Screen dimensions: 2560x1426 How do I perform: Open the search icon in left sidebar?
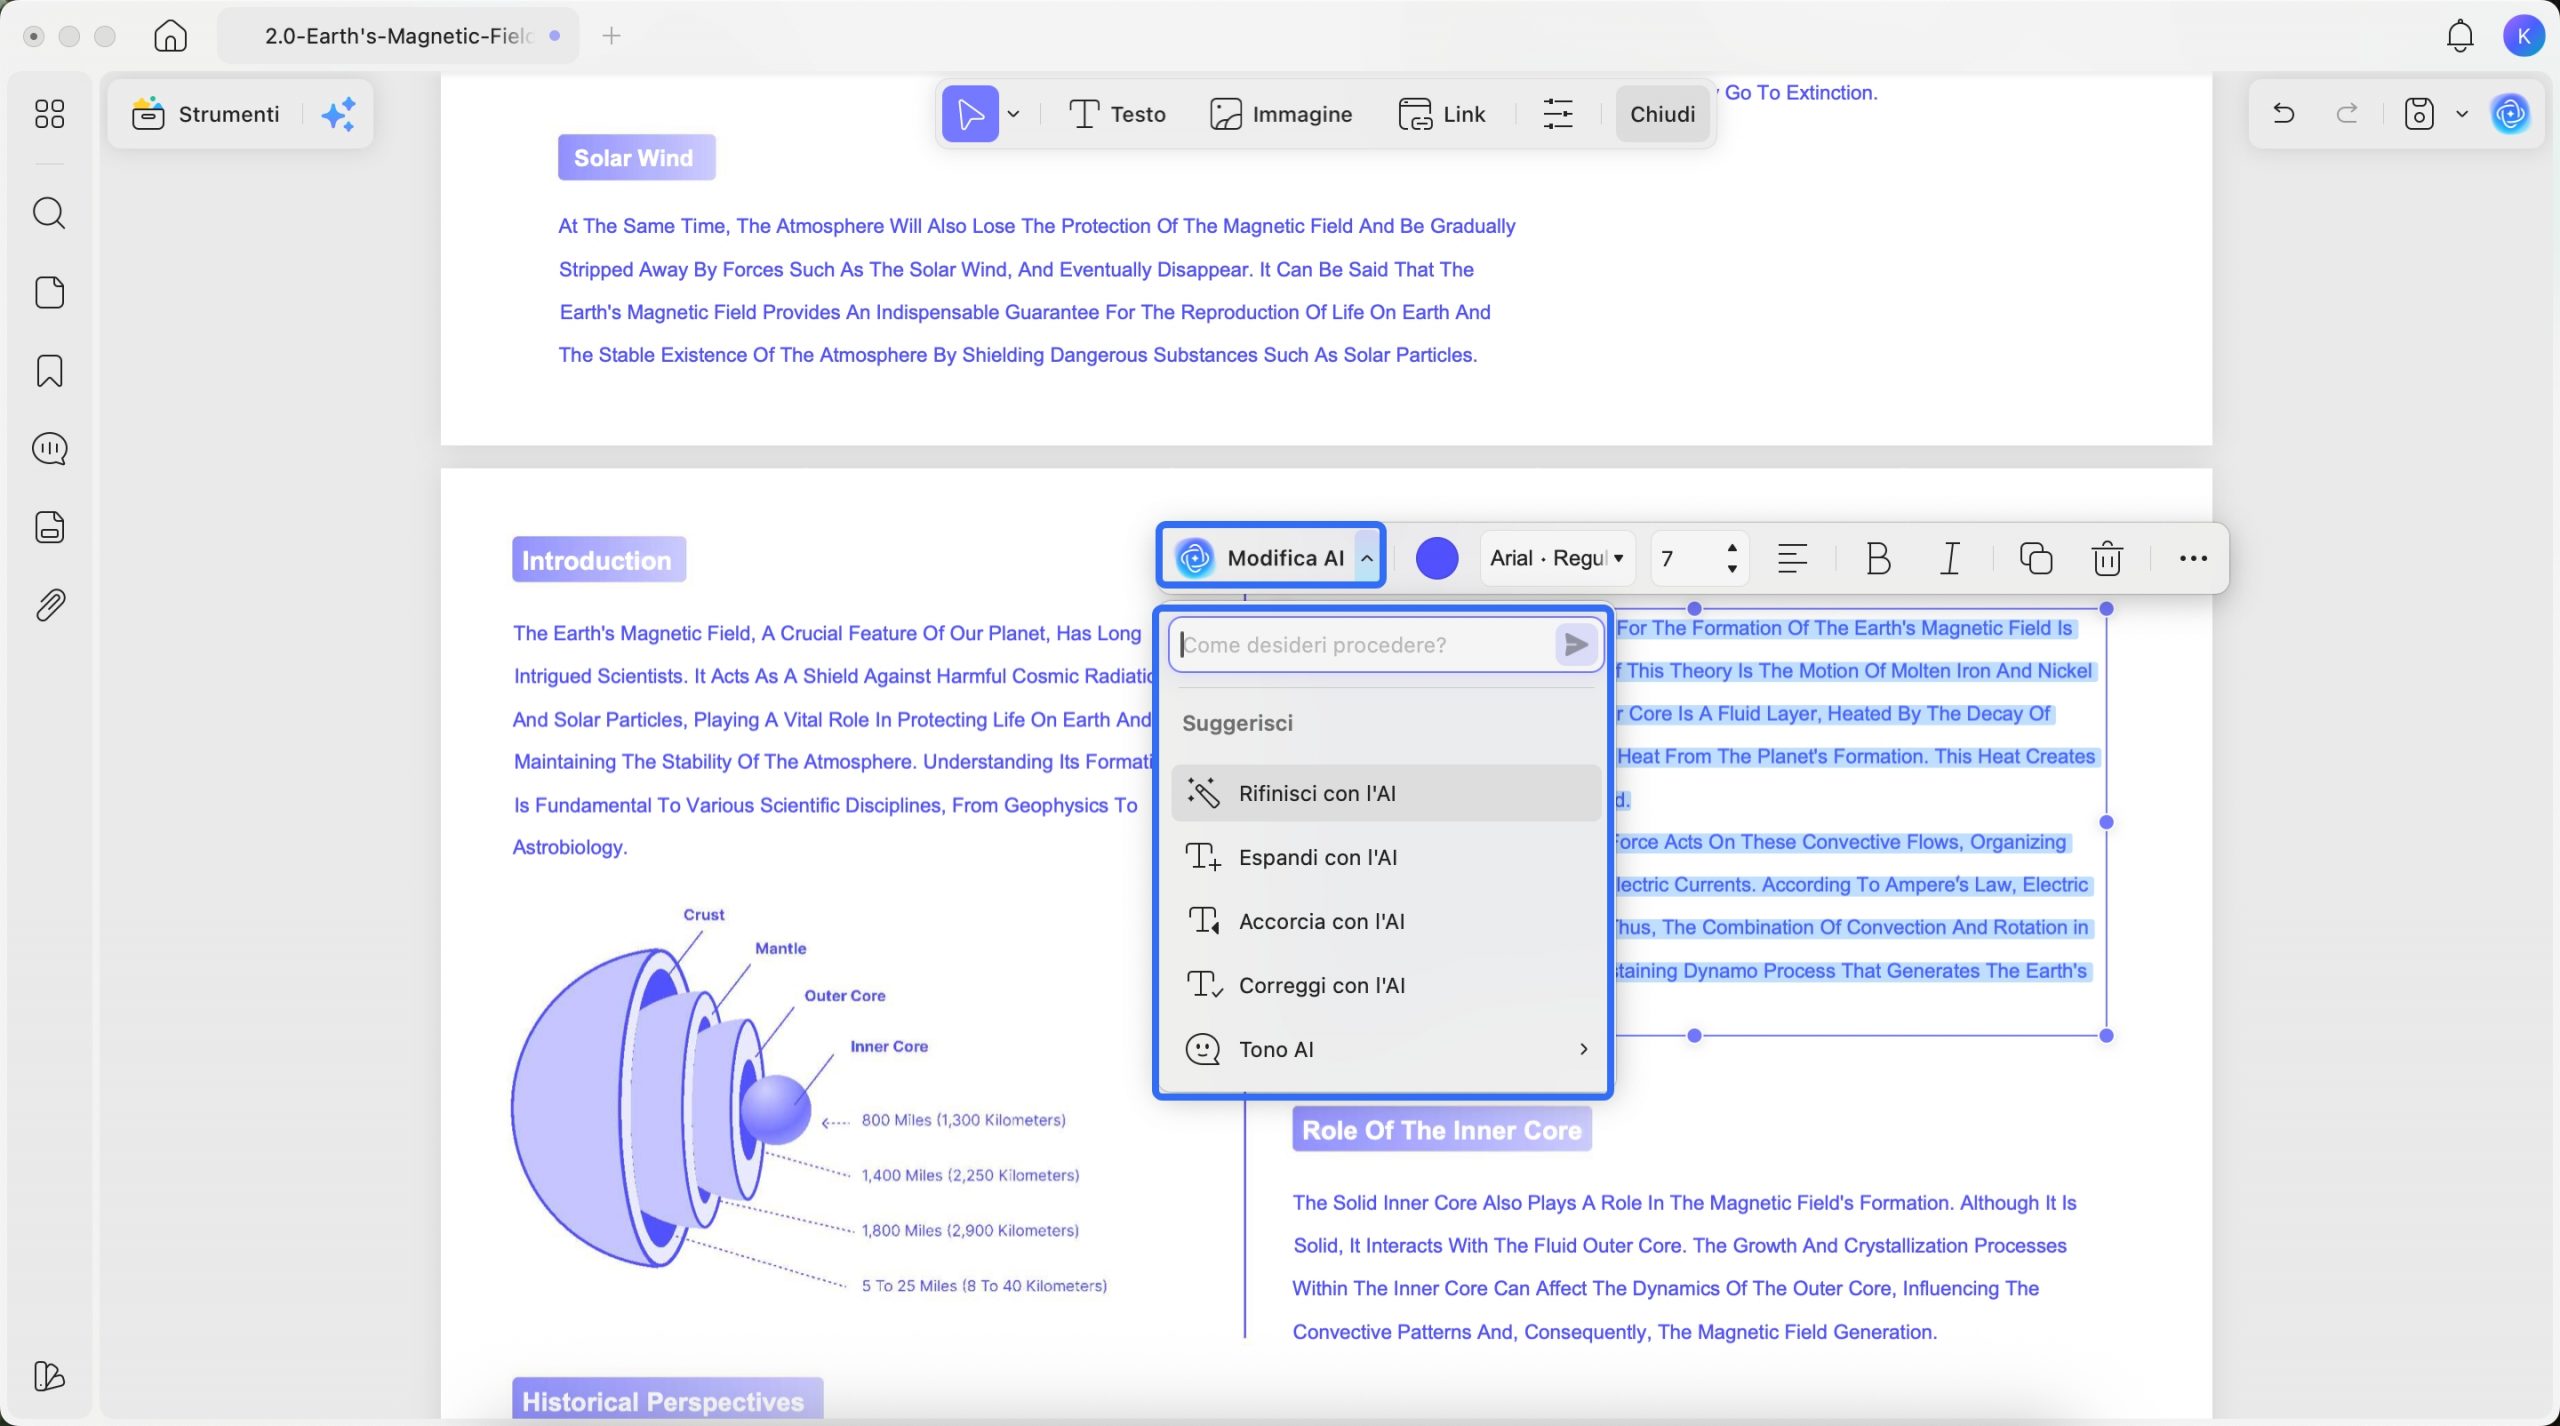(x=49, y=213)
